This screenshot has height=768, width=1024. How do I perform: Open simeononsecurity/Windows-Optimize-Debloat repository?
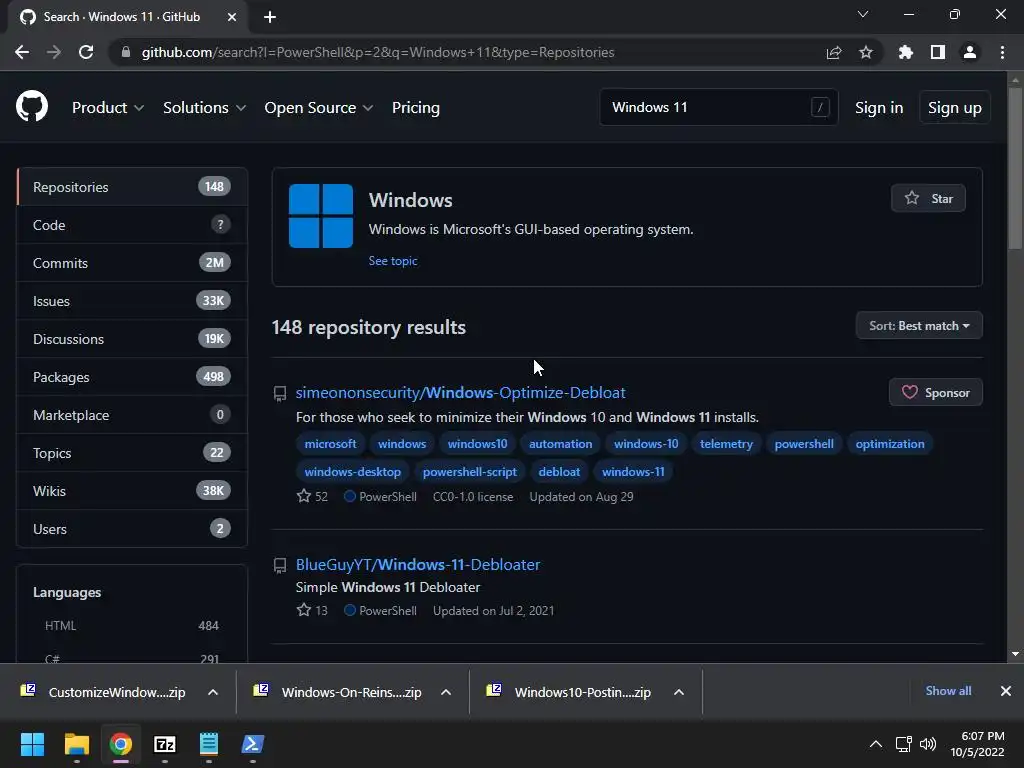(x=460, y=392)
